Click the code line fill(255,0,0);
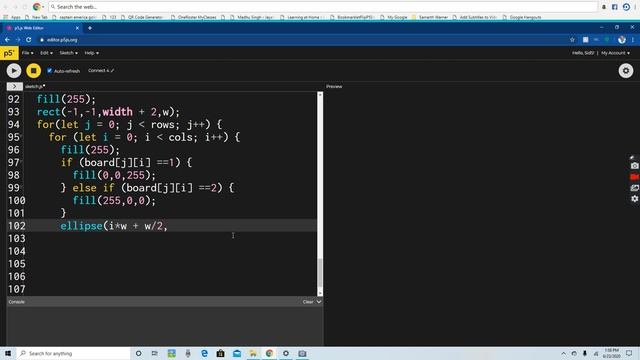Screen dimensions: 640x360 click(x=114, y=200)
